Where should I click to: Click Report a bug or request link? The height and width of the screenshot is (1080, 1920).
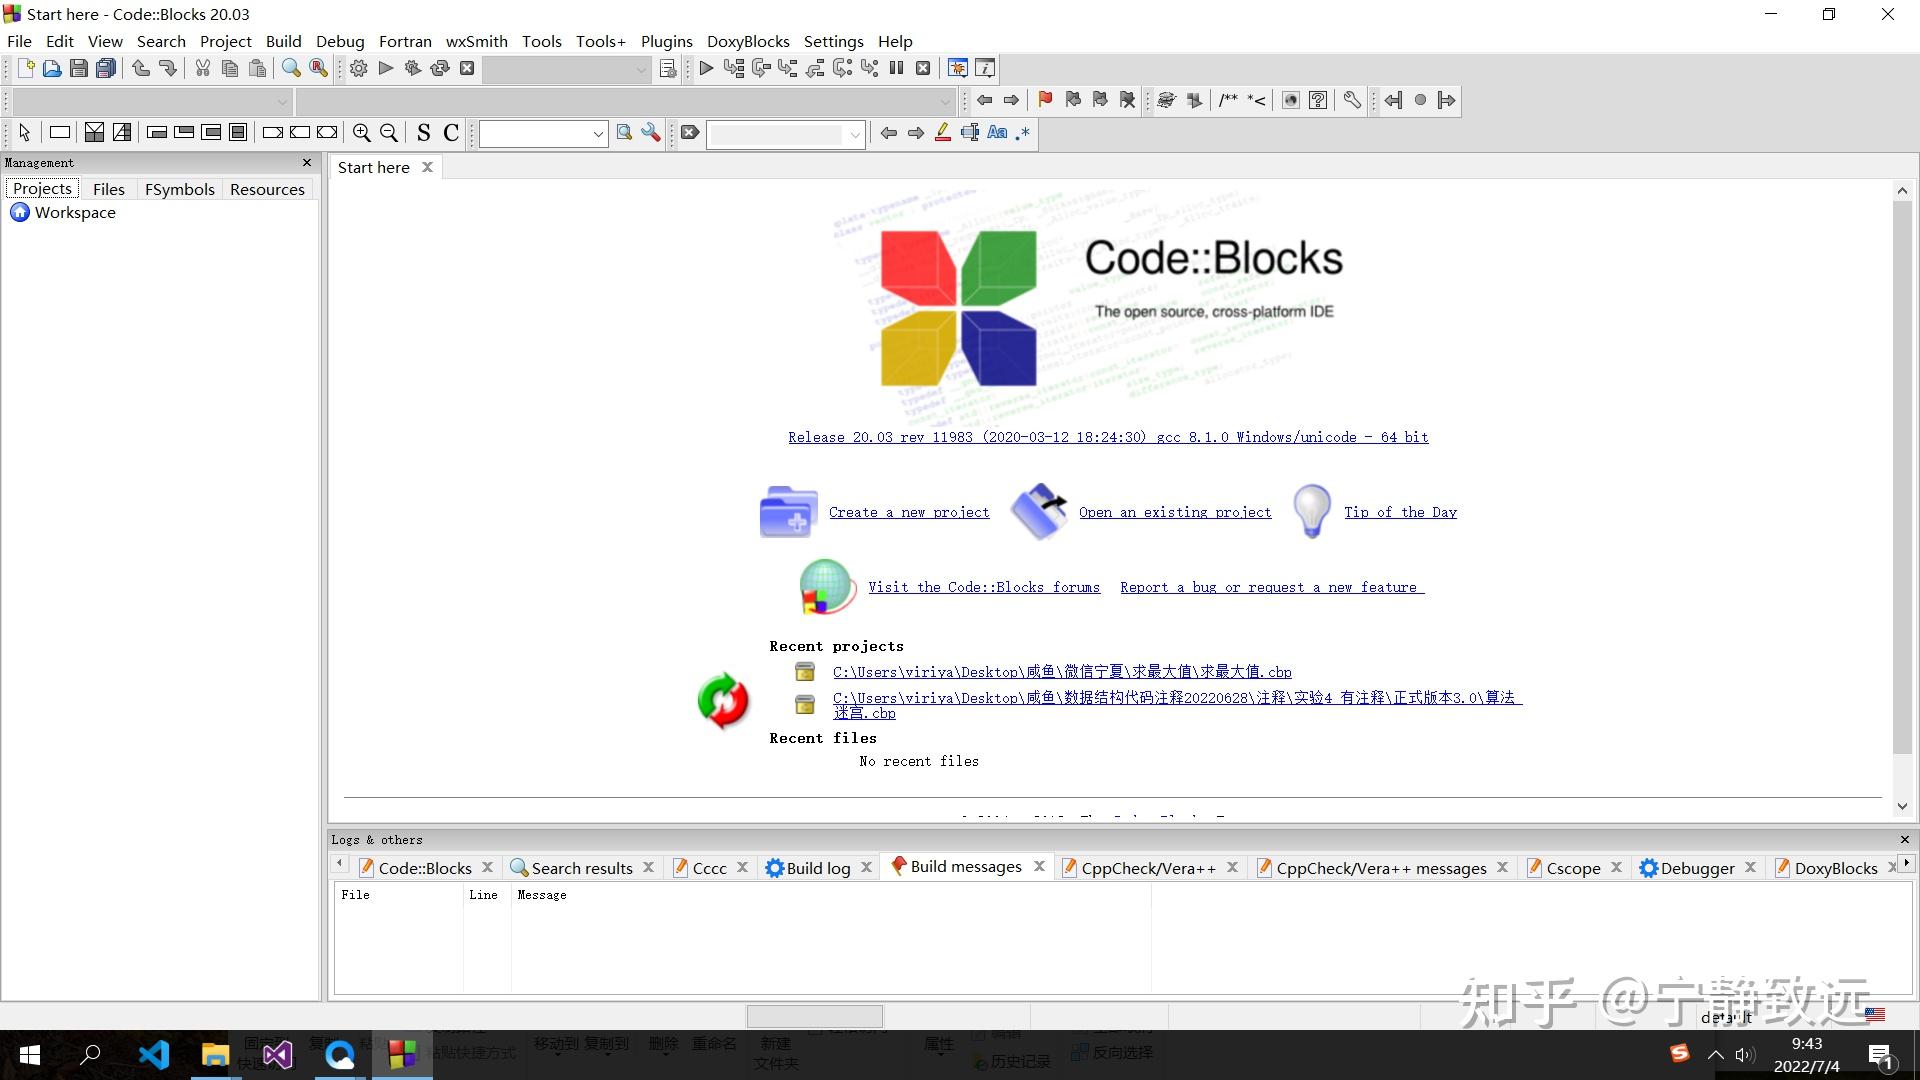[1272, 587]
